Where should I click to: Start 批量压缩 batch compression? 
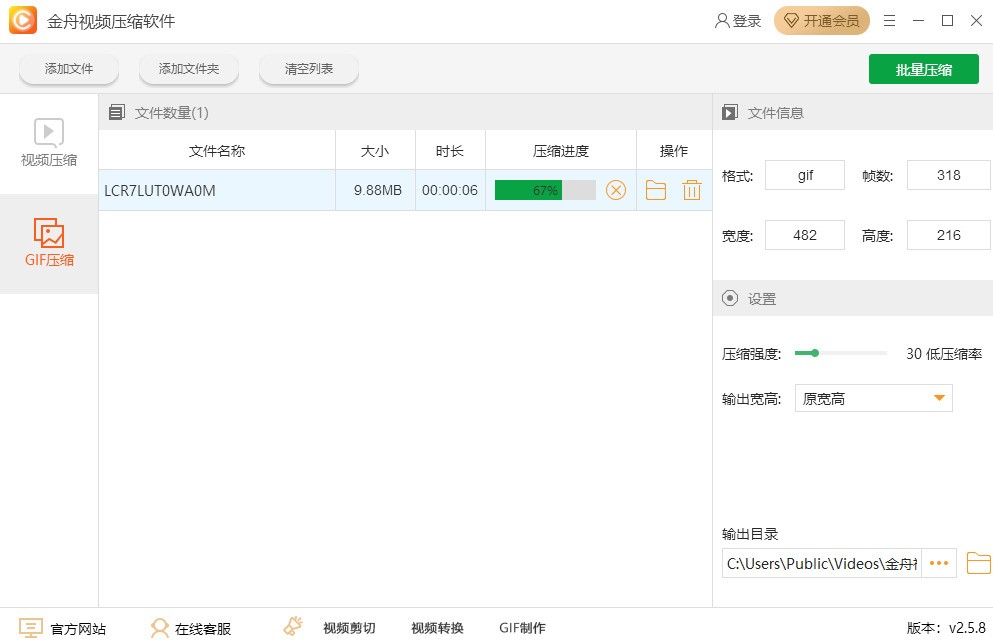(923, 69)
